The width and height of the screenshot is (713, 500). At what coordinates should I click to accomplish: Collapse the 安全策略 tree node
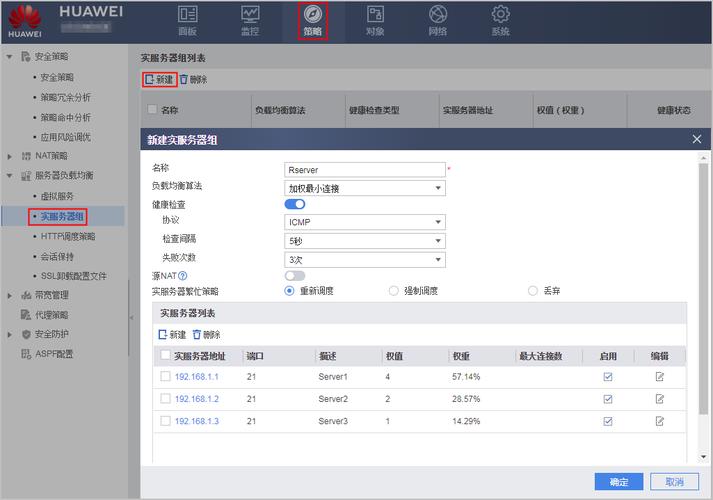[x=10, y=57]
